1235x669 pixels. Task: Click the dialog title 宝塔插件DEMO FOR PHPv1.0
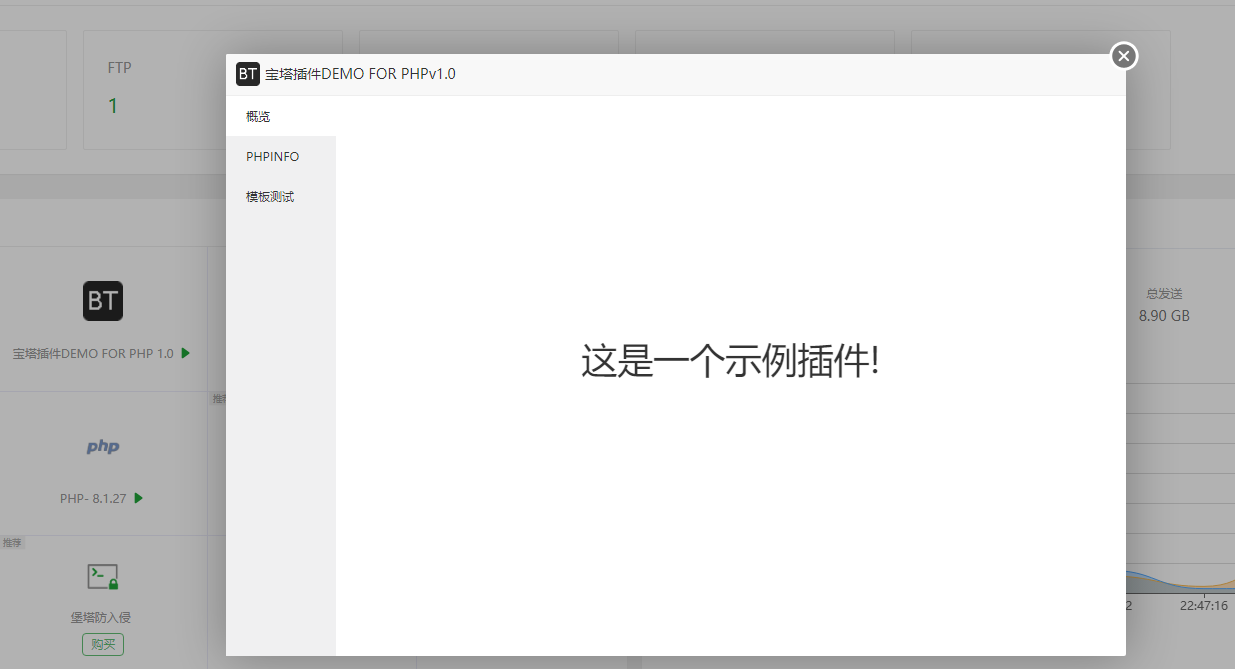(x=360, y=74)
